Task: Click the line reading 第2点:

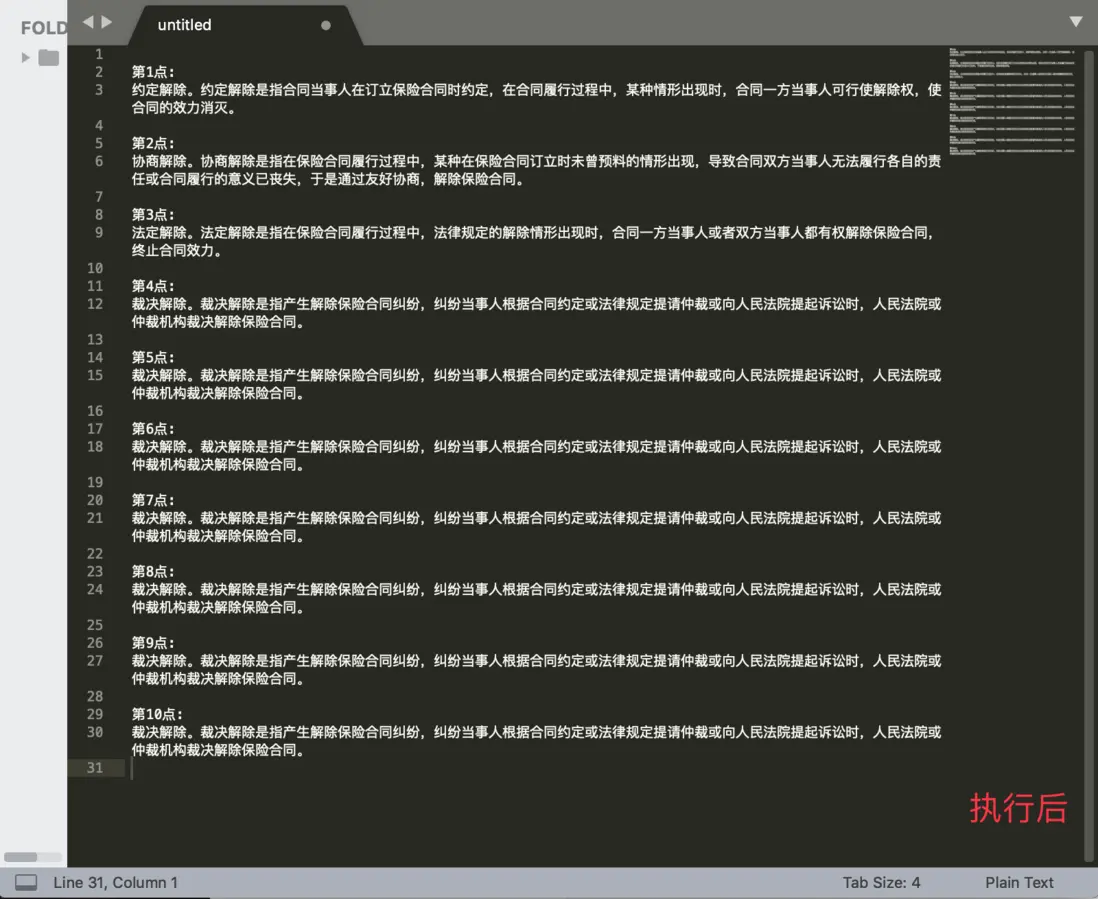Action: 153,143
